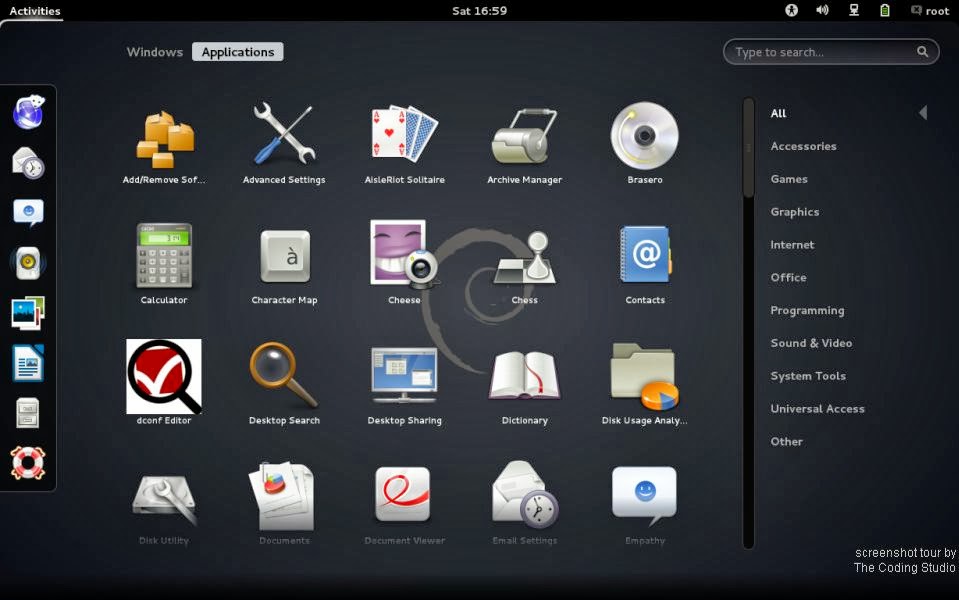Image resolution: width=959 pixels, height=600 pixels.
Task: Click network status icon
Action: pos(854,10)
